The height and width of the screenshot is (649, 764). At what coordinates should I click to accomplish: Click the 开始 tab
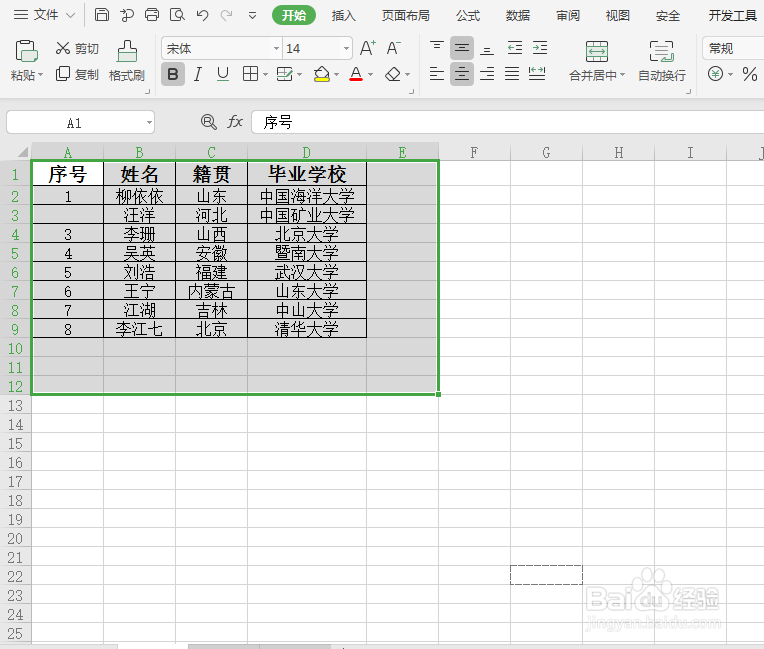pos(294,16)
